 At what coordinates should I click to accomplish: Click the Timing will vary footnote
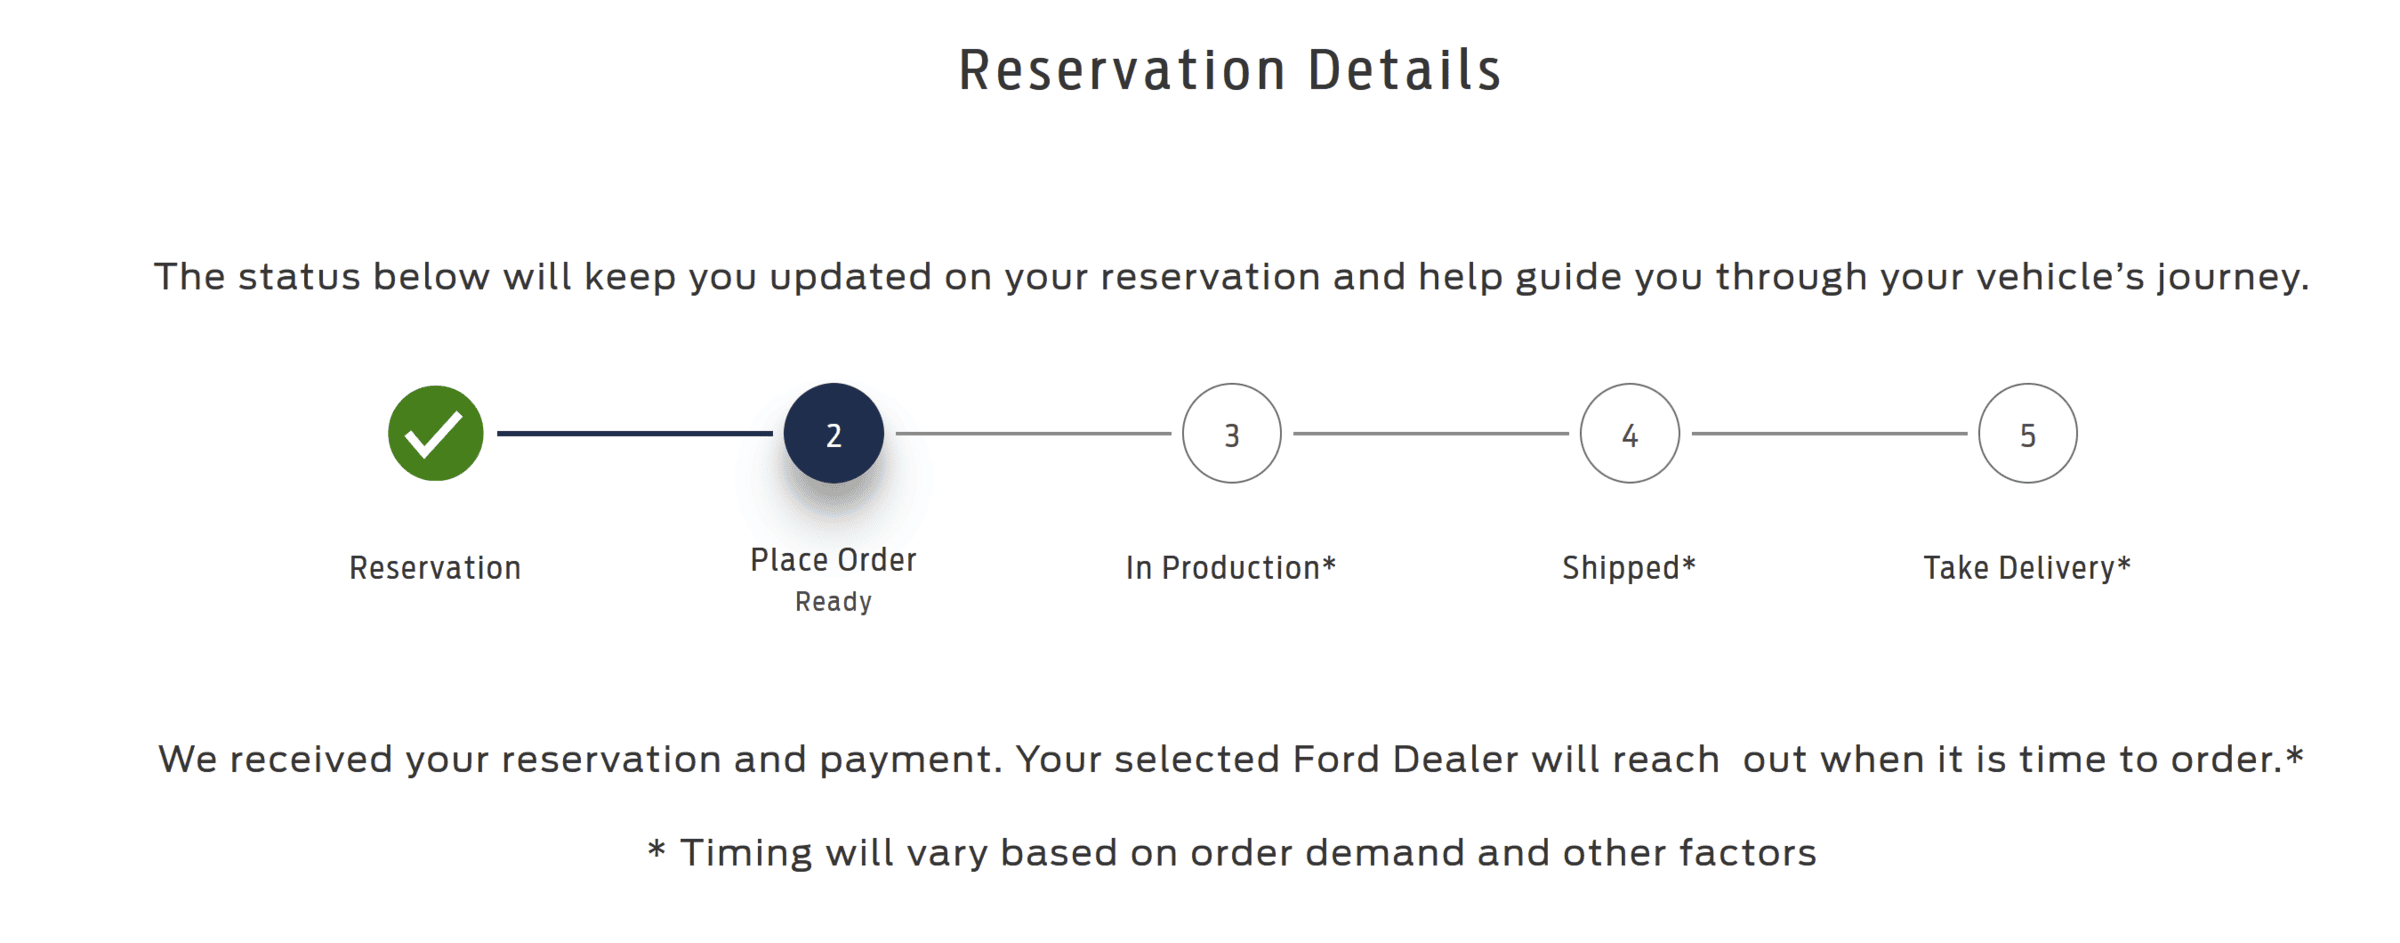[1247, 853]
